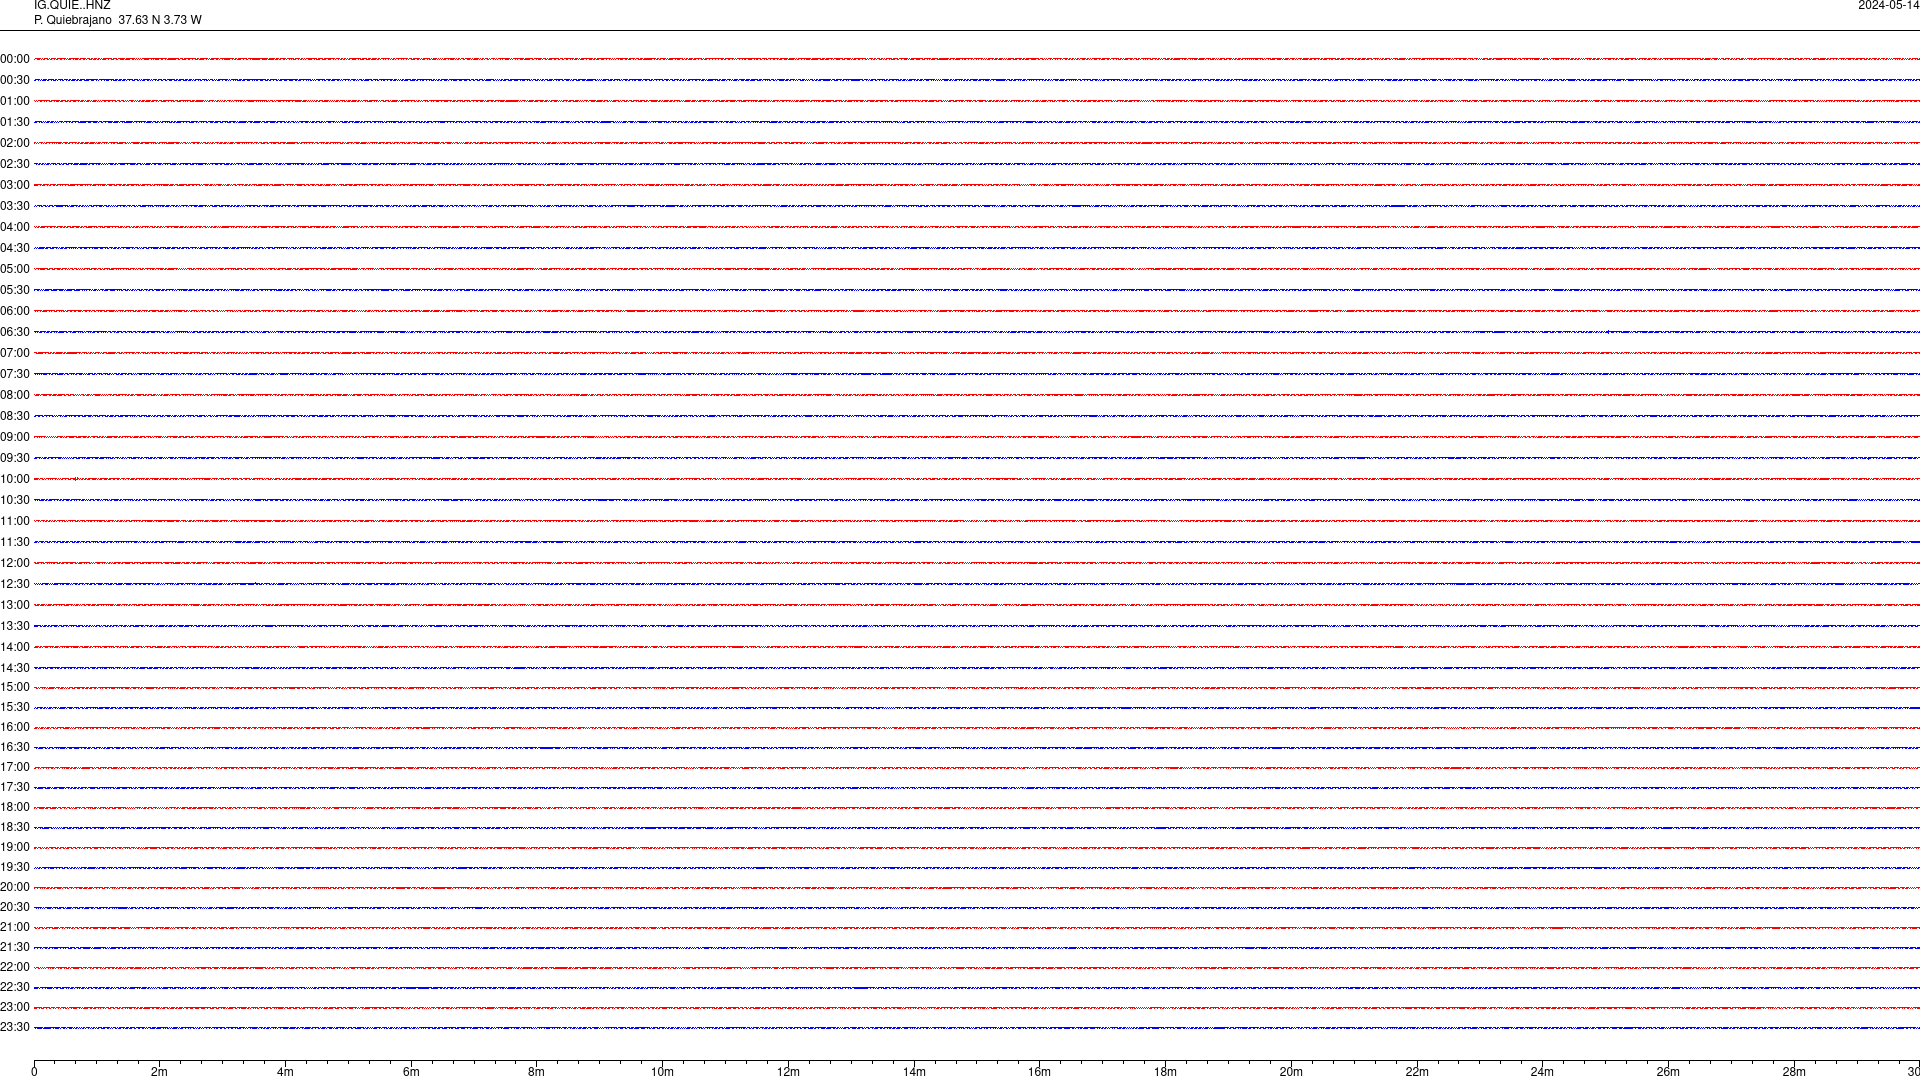Select the 12:30 trace time label
The height and width of the screenshot is (1080, 1920).
coord(15,584)
